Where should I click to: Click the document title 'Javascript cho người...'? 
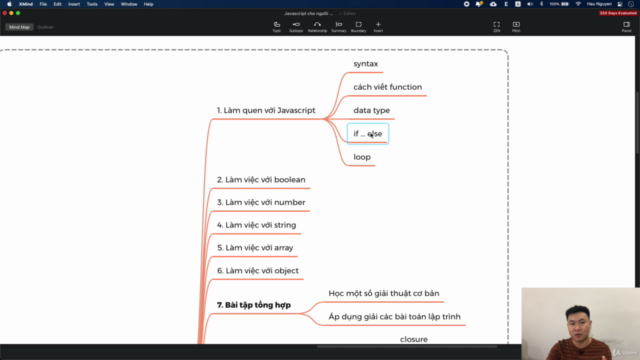click(309, 13)
